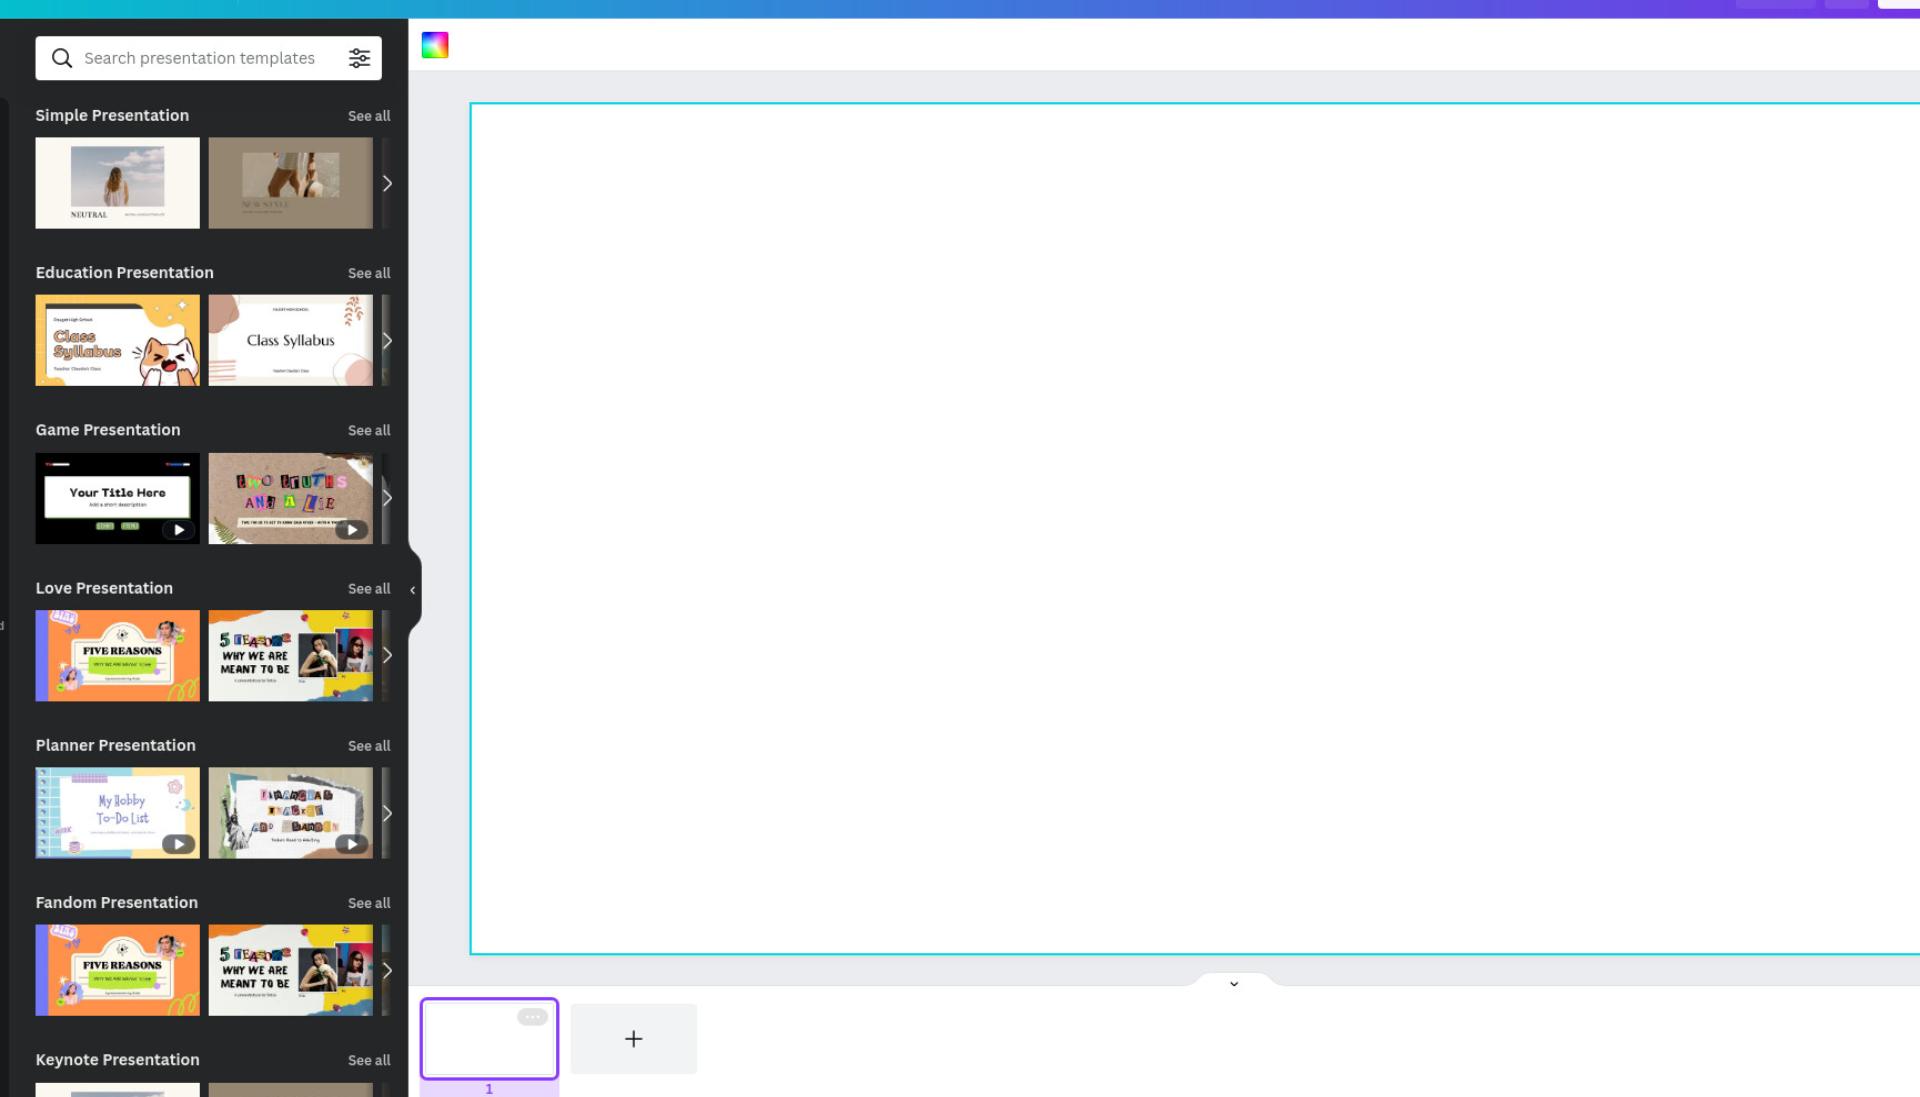Click the Simple Presentation heading
1920x1097 pixels.
pos(112,115)
